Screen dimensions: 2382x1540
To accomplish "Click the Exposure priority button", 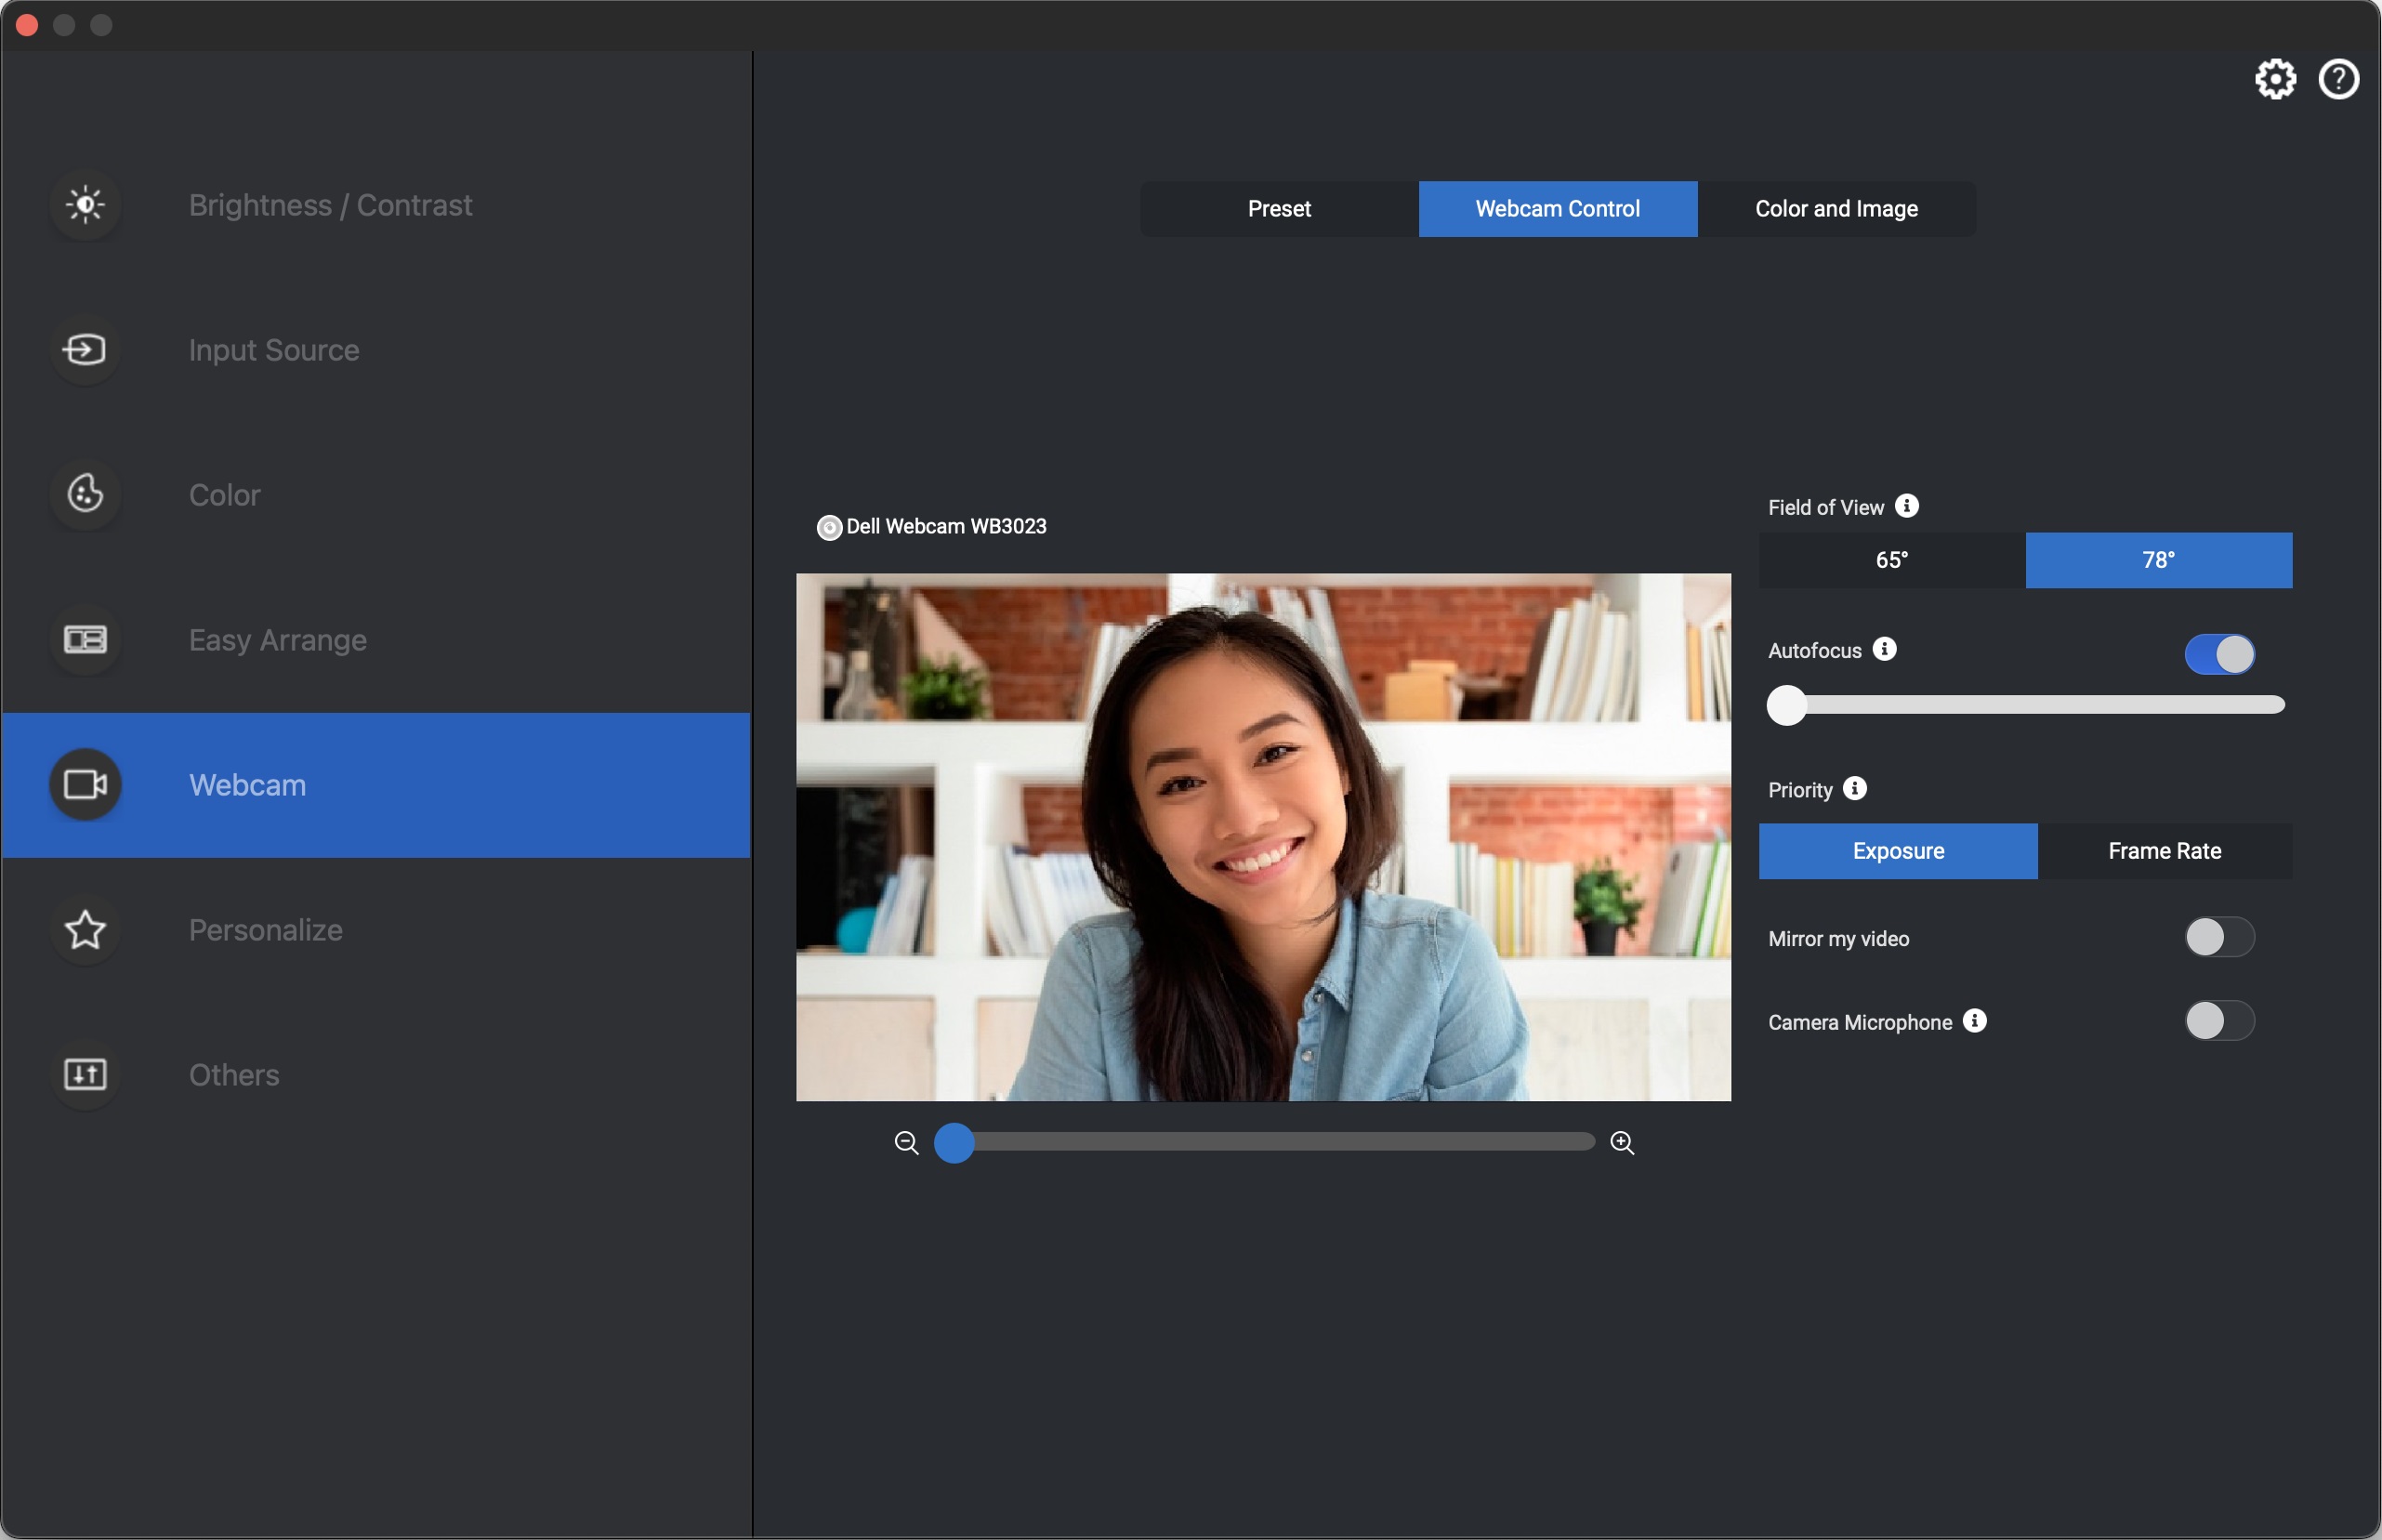I will [1898, 850].
